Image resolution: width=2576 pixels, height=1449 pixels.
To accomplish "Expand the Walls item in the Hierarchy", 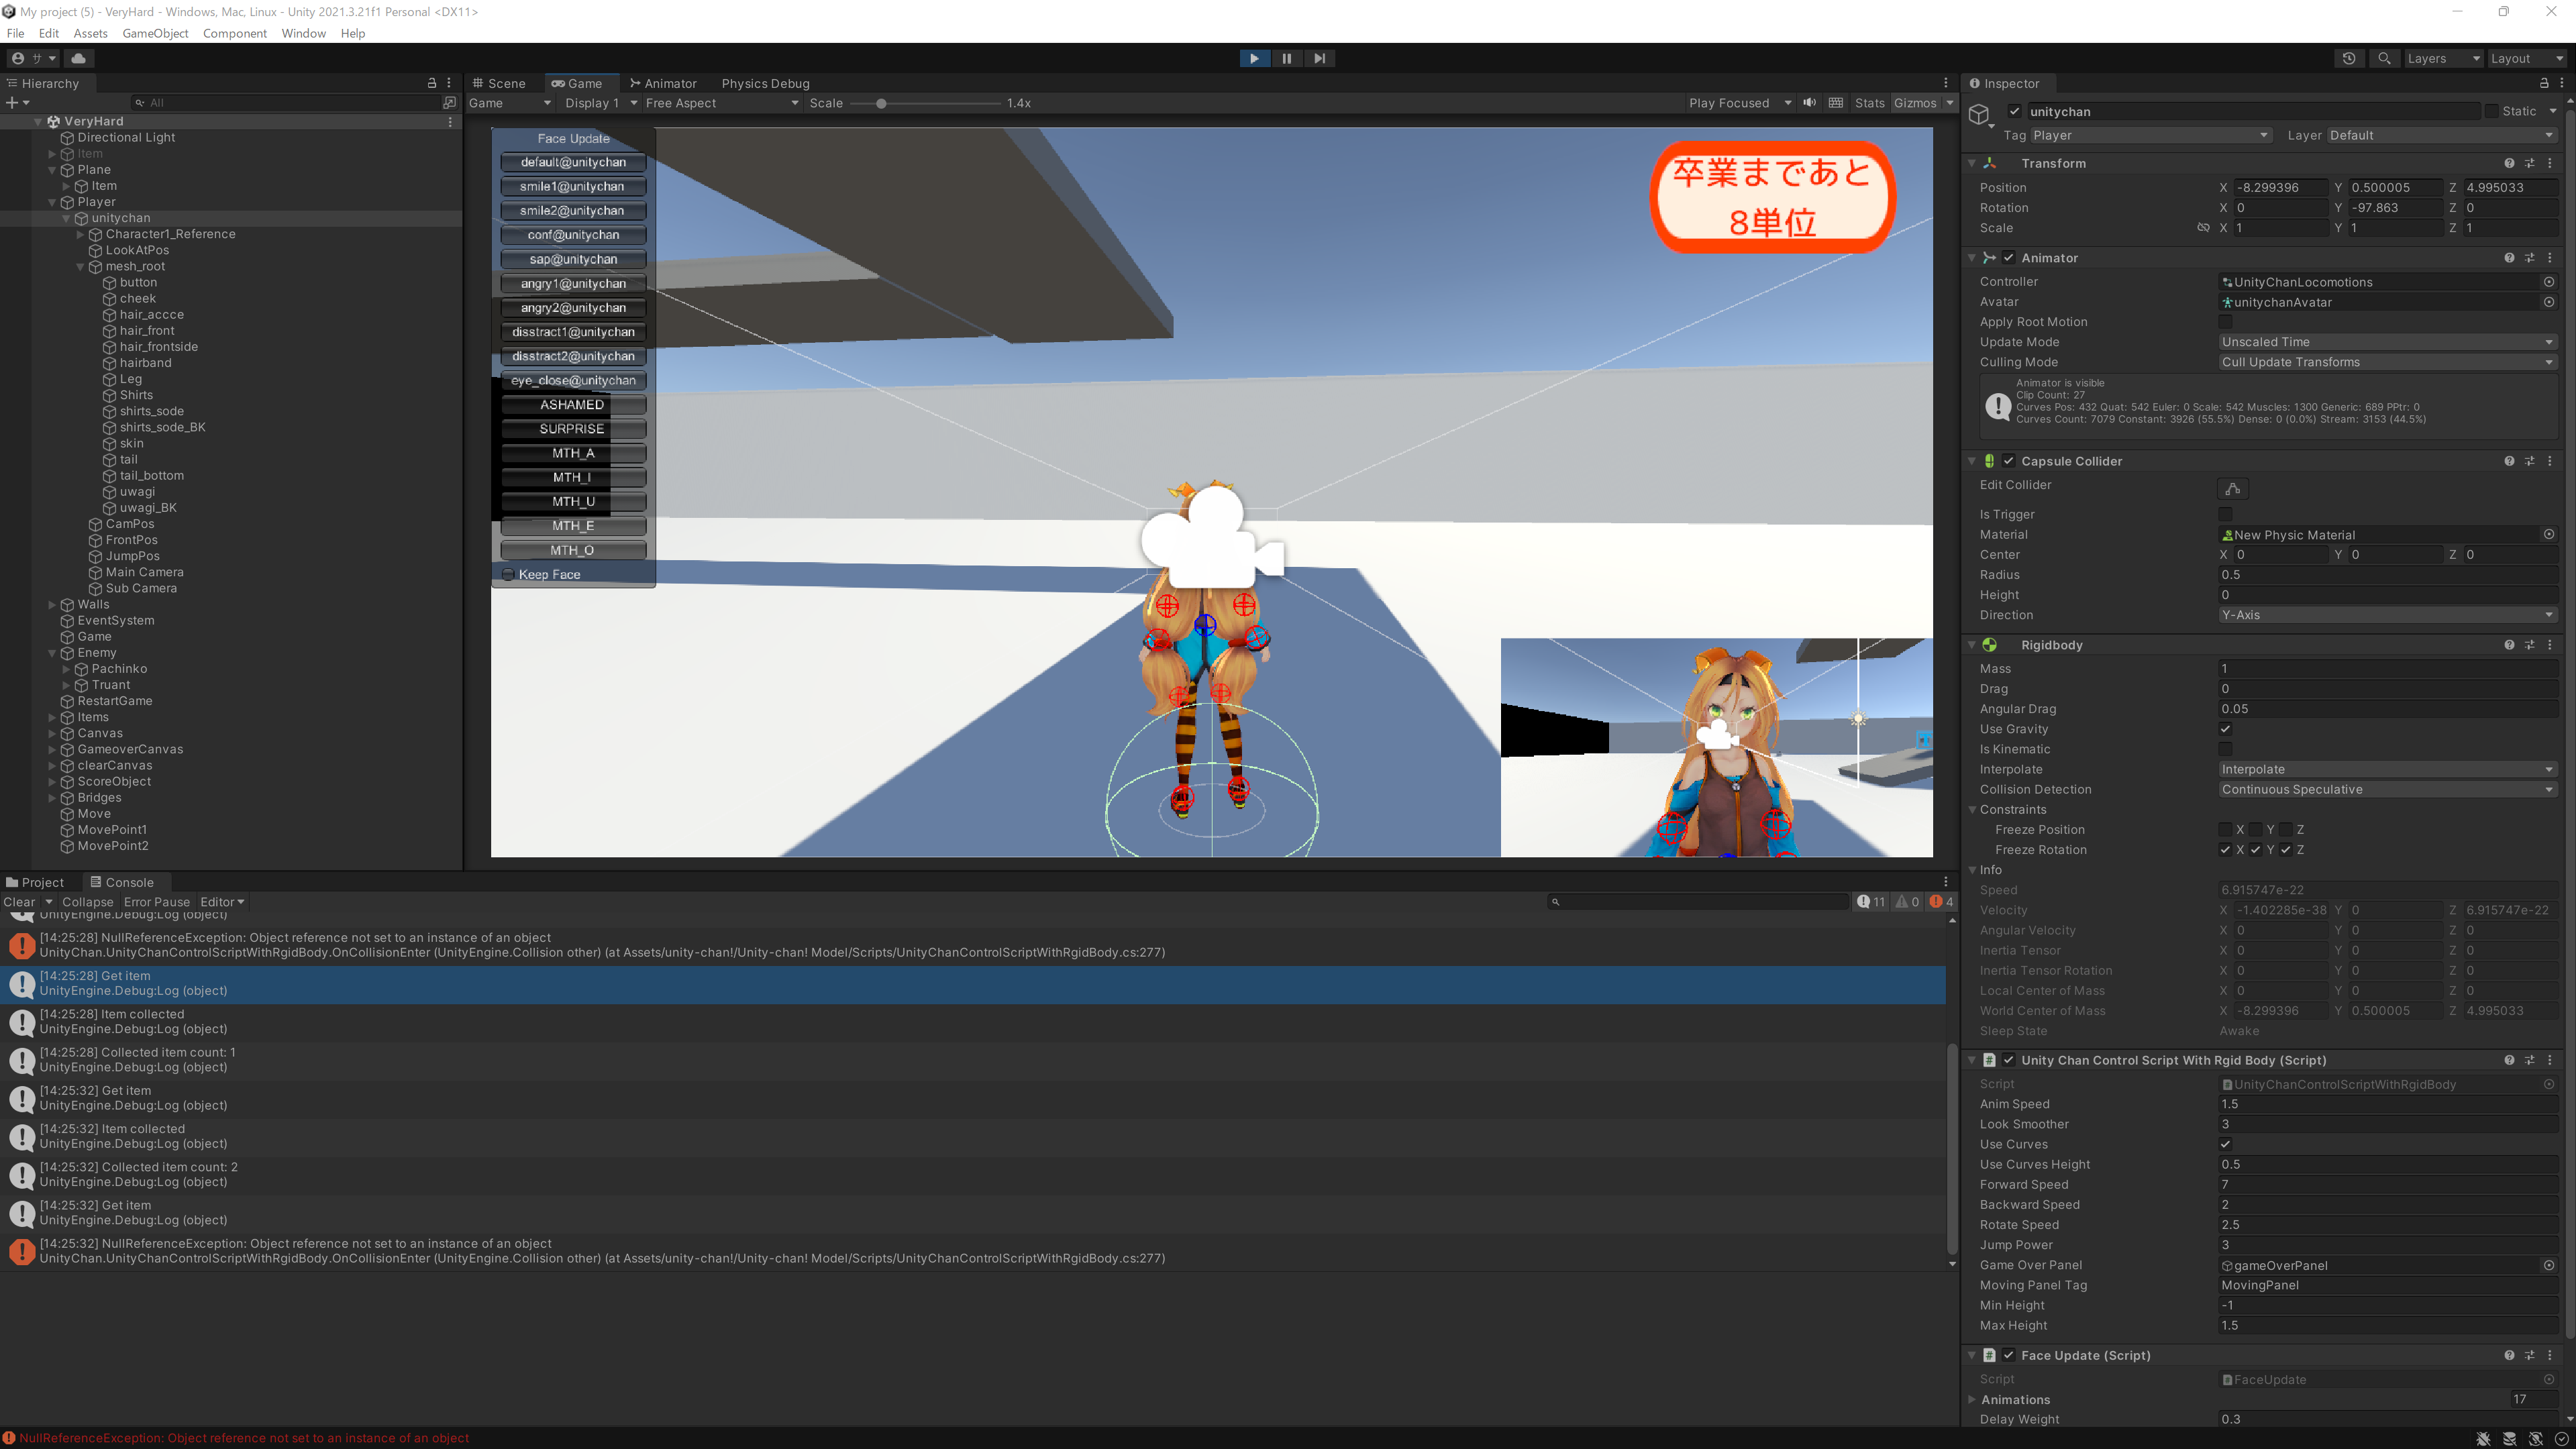I will click(x=52, y=604).
